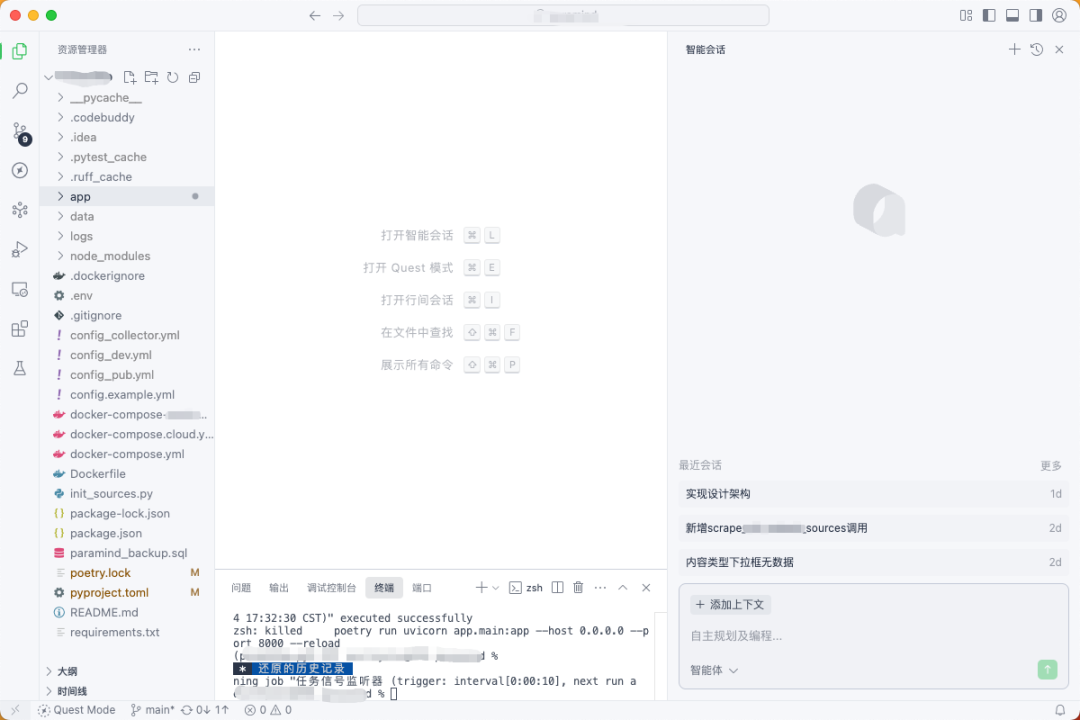Toggle the bottom panel visibility
Image resolution: width=1080 pixels, height=720 pixels.
click(1012, 15)
